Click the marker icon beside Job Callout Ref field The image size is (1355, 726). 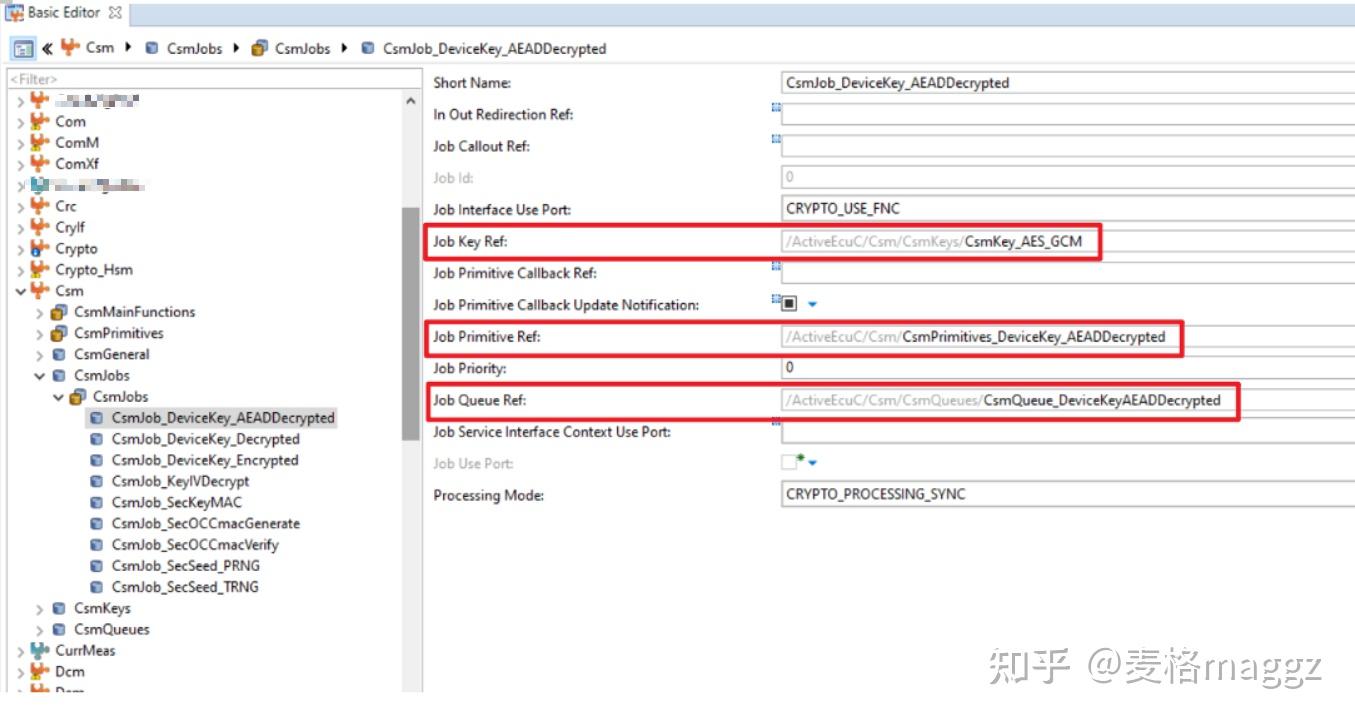pyautogui.click(x=776, y=139)
